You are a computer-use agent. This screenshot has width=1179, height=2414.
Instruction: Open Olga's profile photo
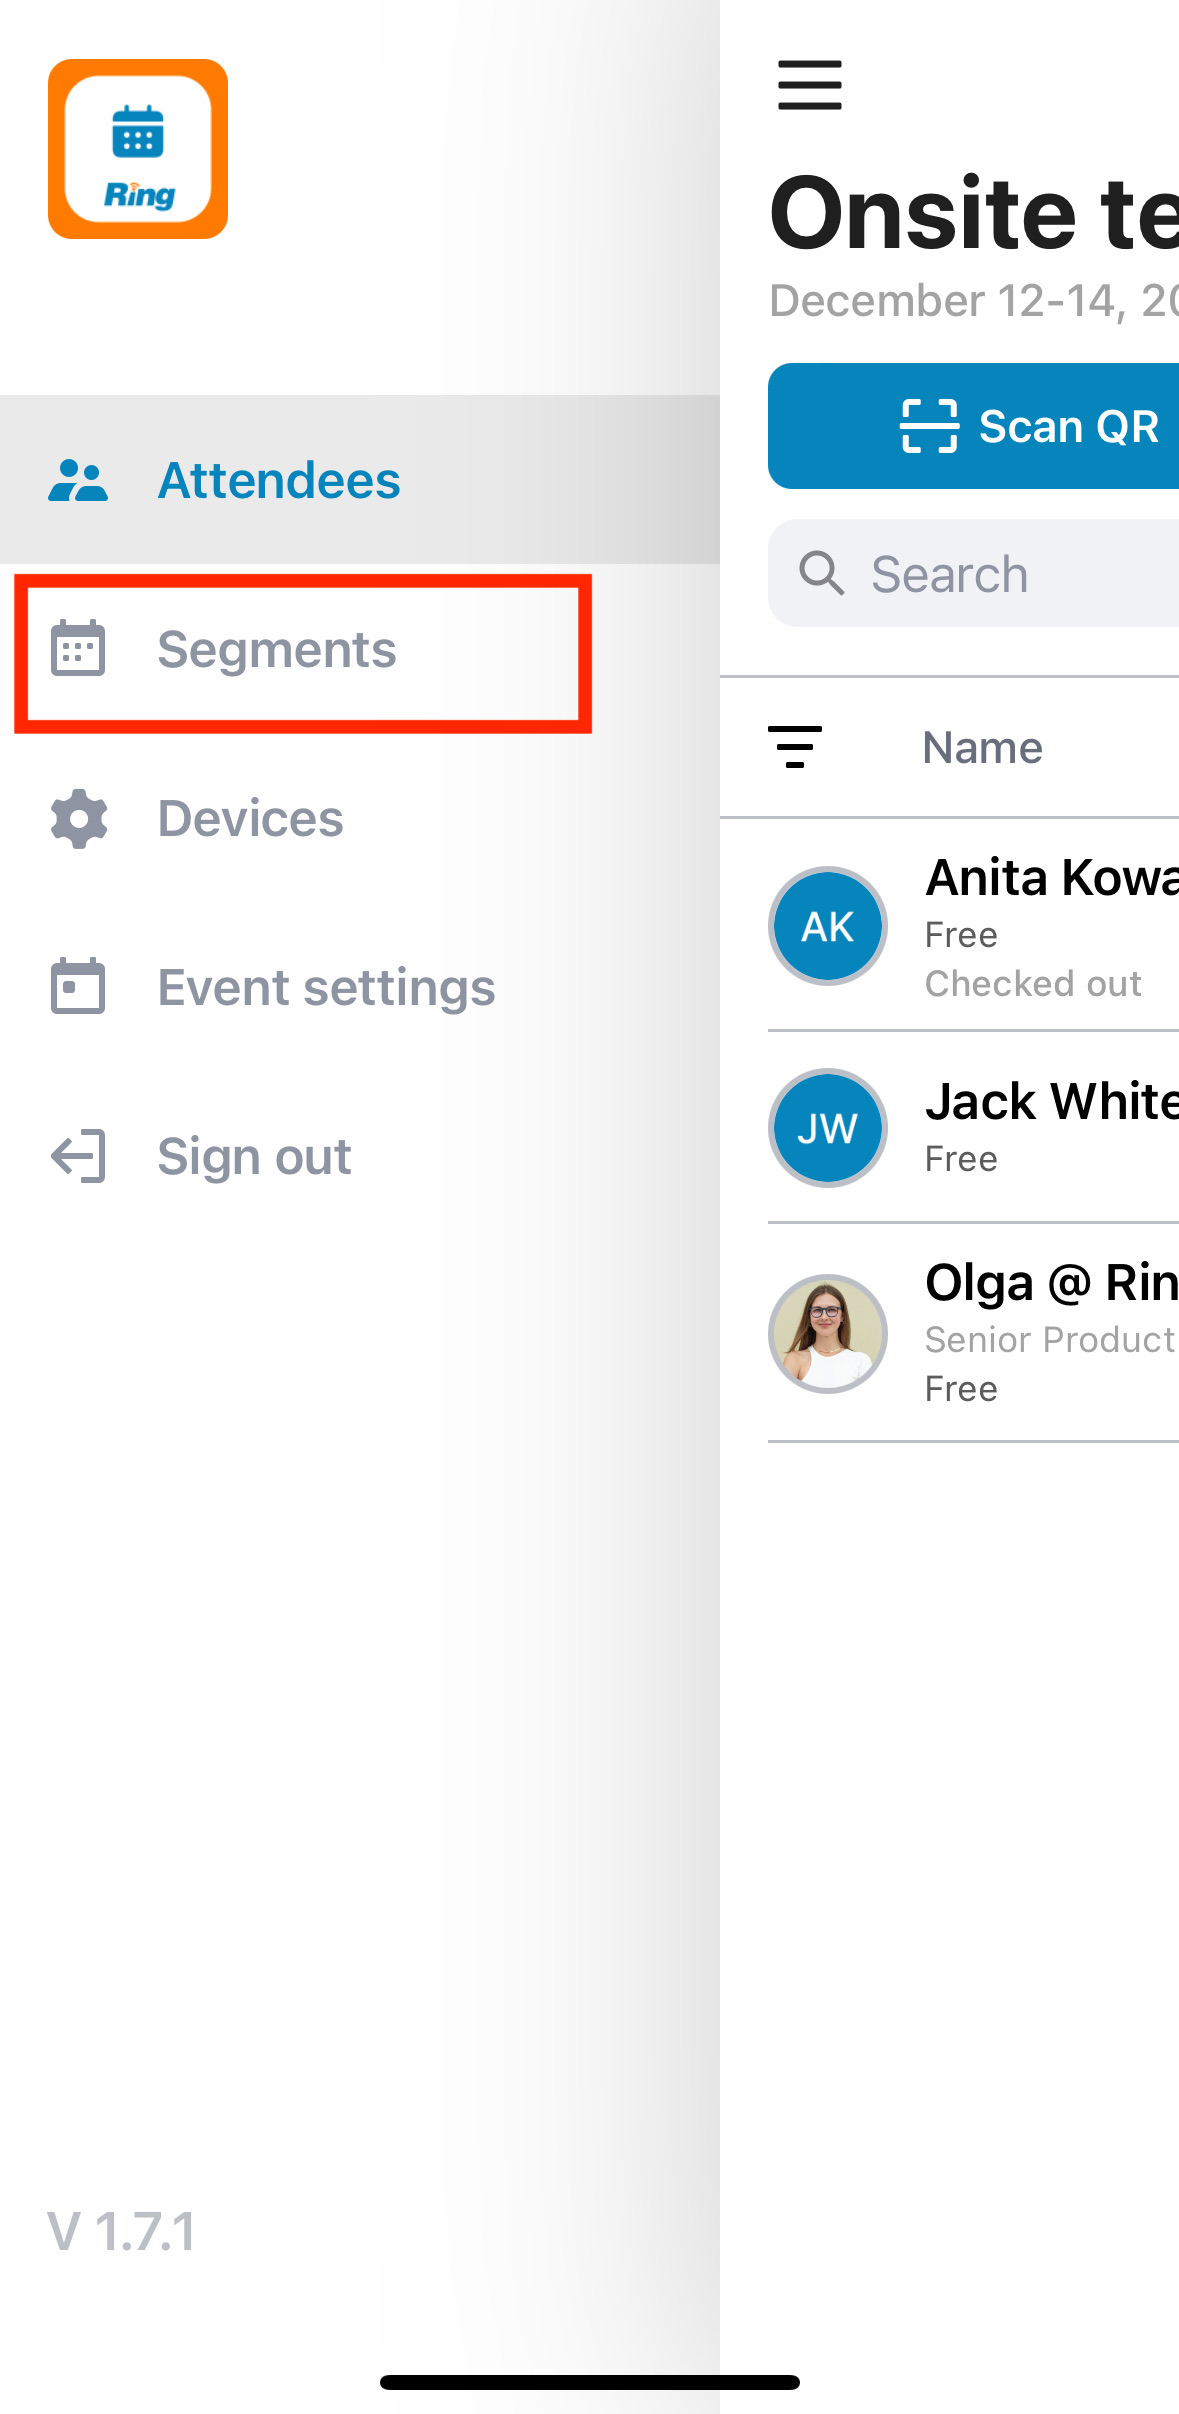[x=828, y=1334]
